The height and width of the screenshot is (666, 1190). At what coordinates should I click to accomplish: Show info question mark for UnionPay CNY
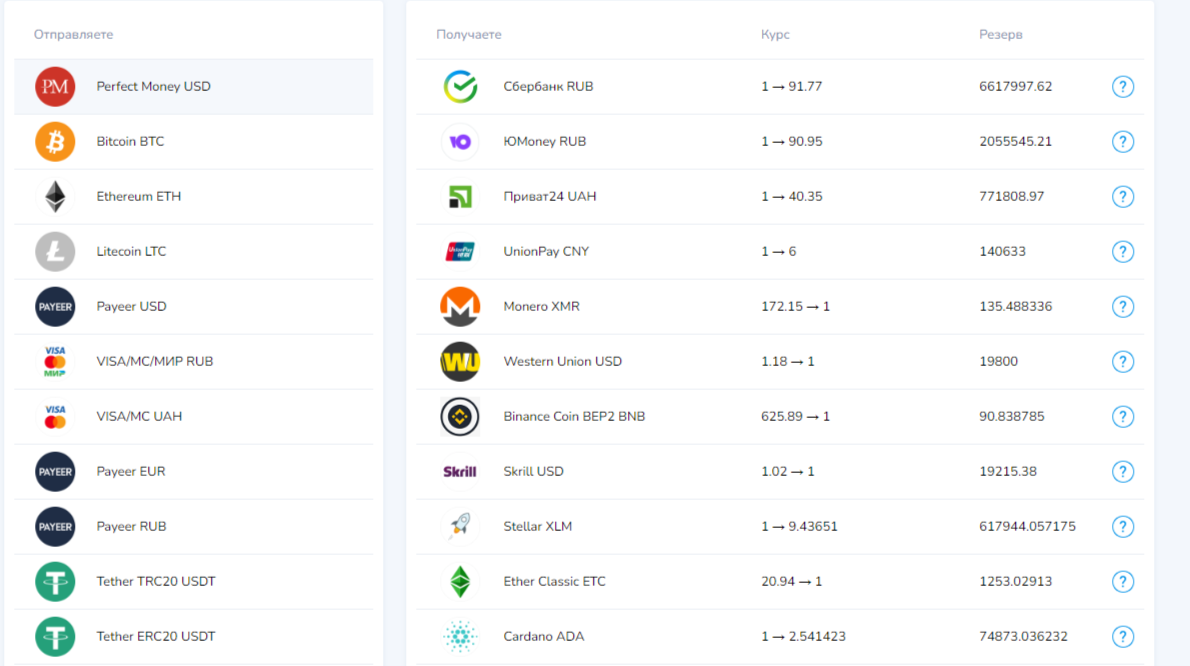pos(1122,252)
